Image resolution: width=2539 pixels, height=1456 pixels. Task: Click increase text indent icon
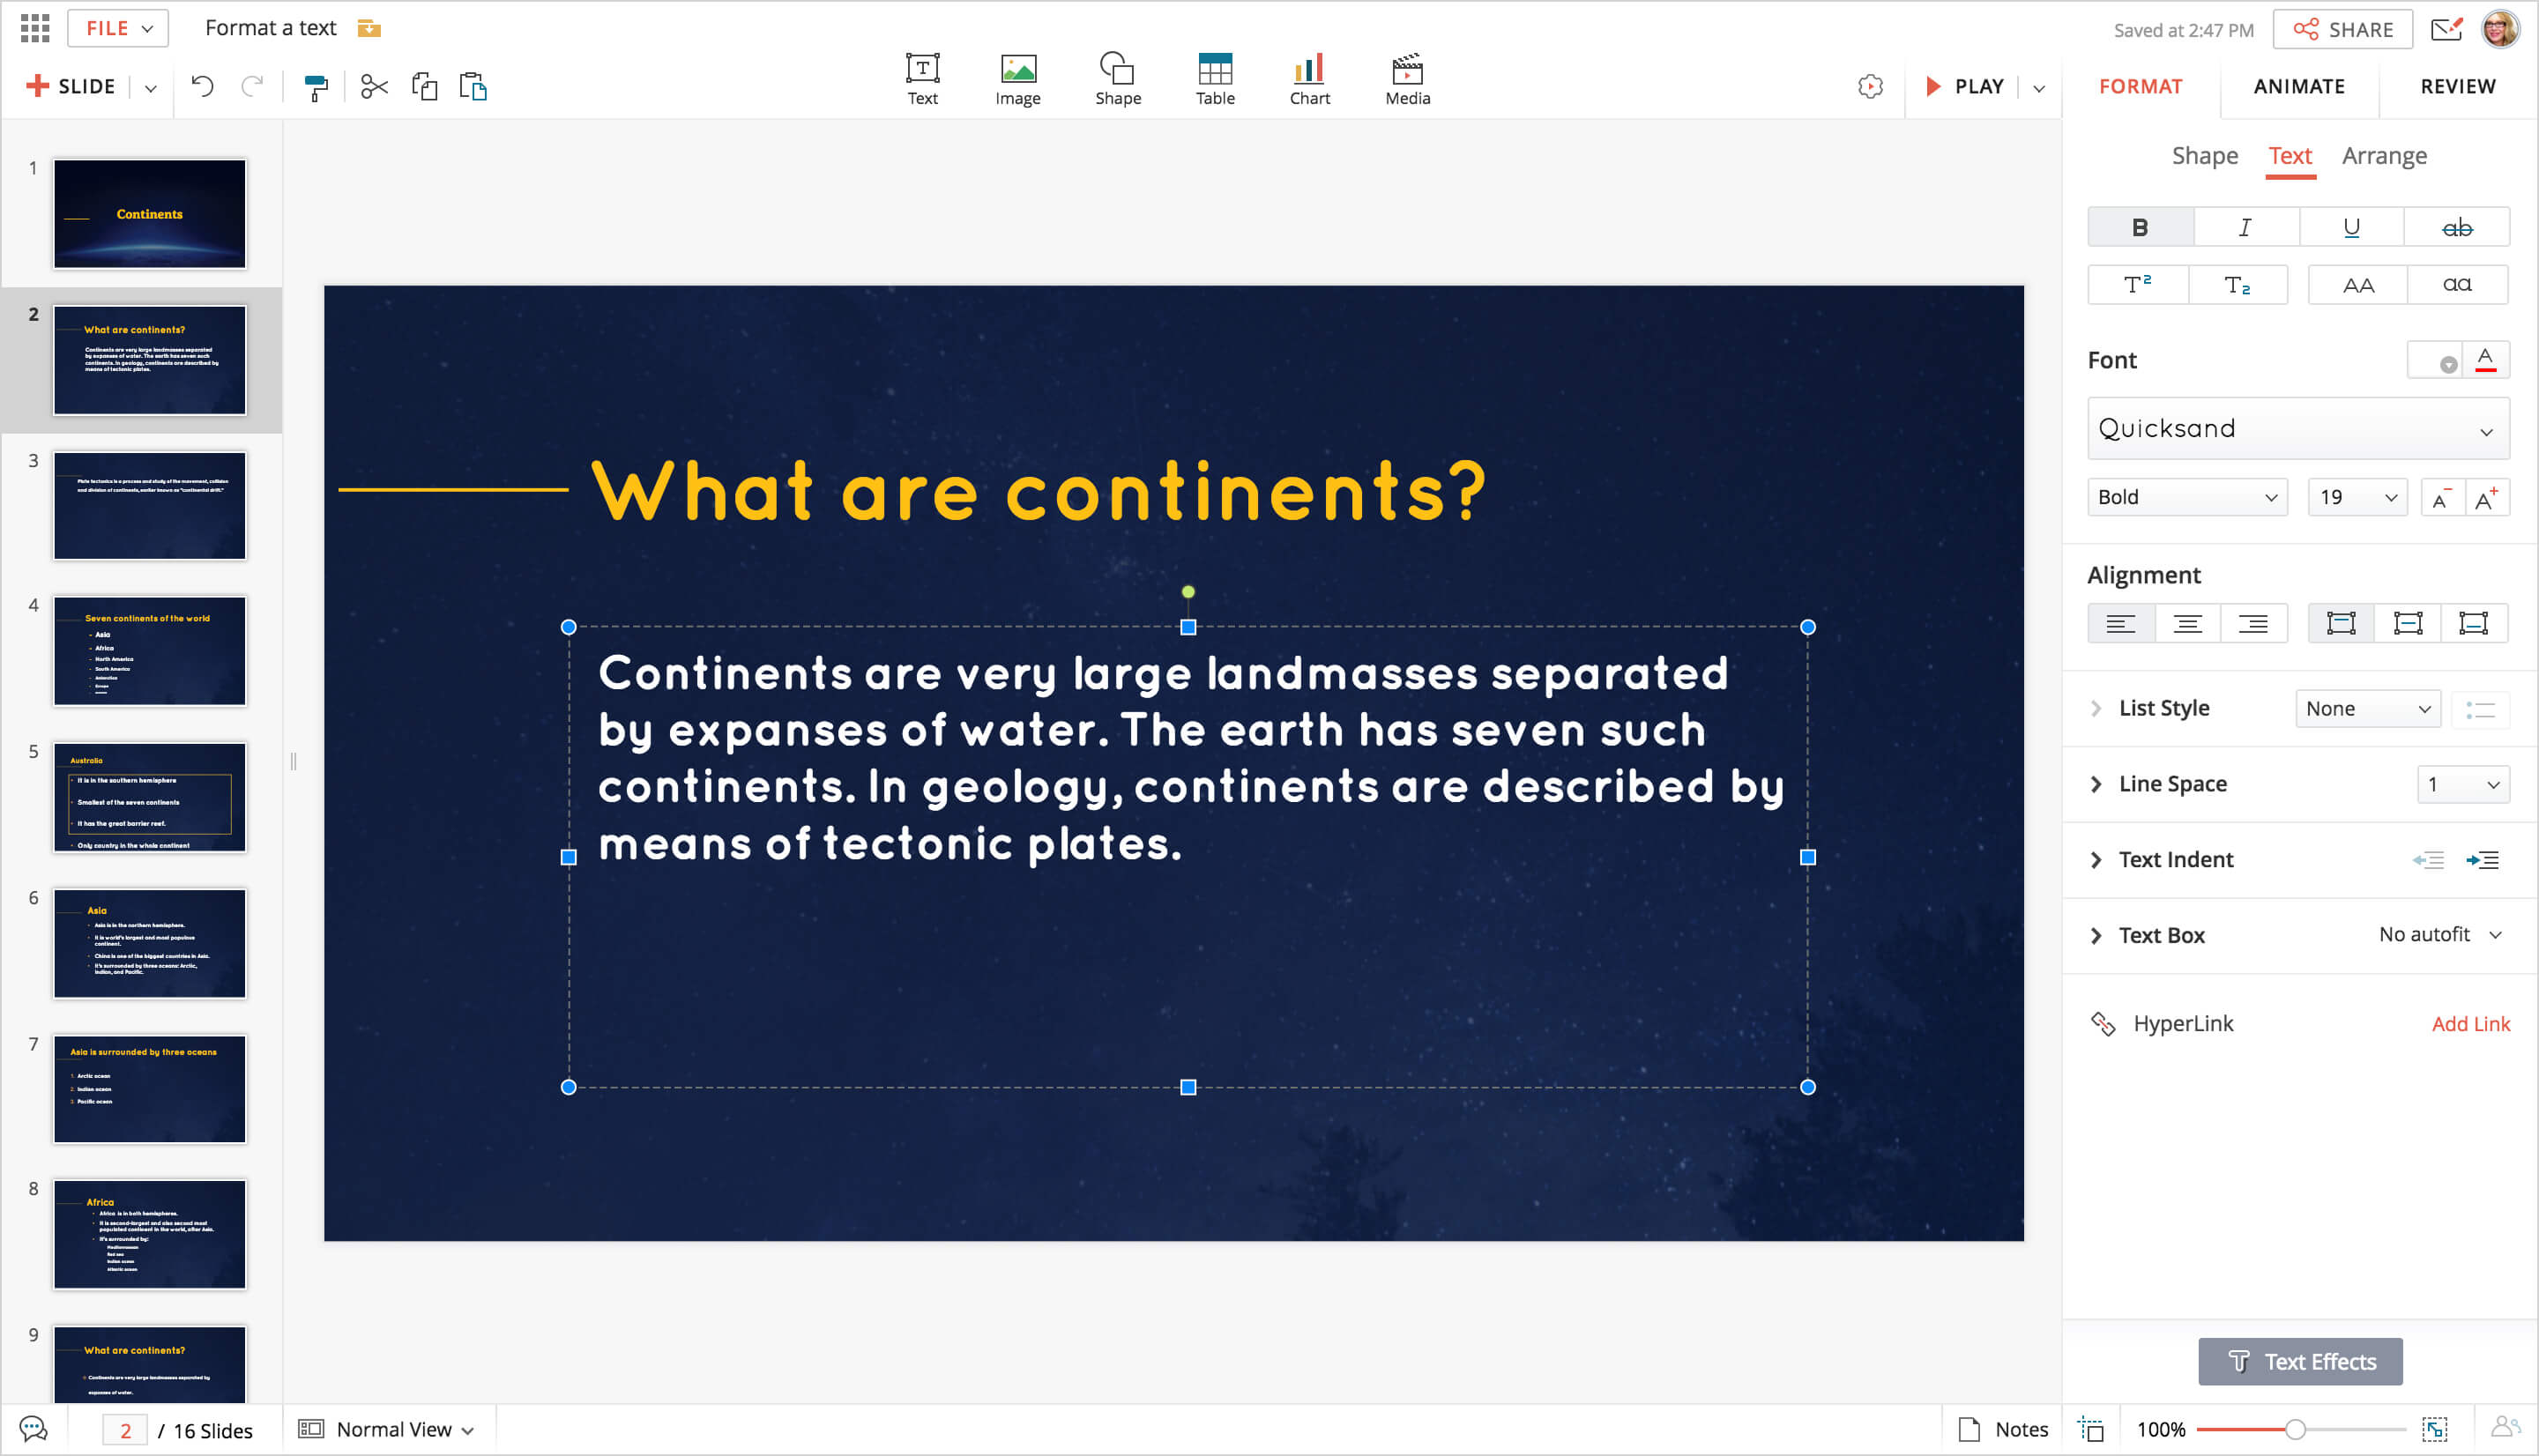coord(2482,860)
